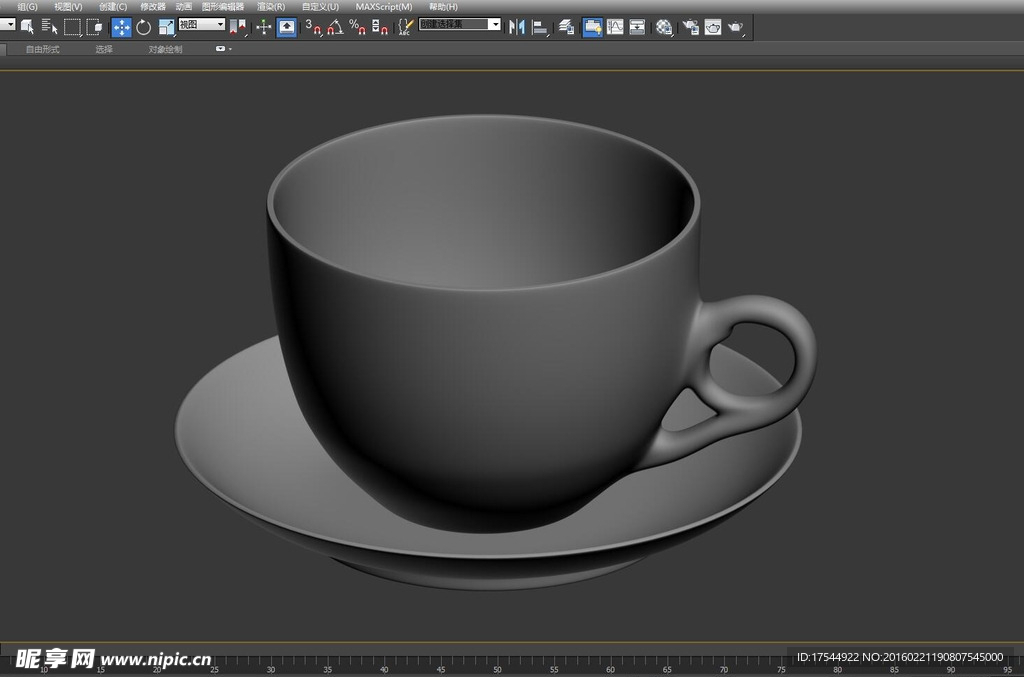Expand the reference coordinate system dropdown
Screen dimensions: 1024x677
220,24
